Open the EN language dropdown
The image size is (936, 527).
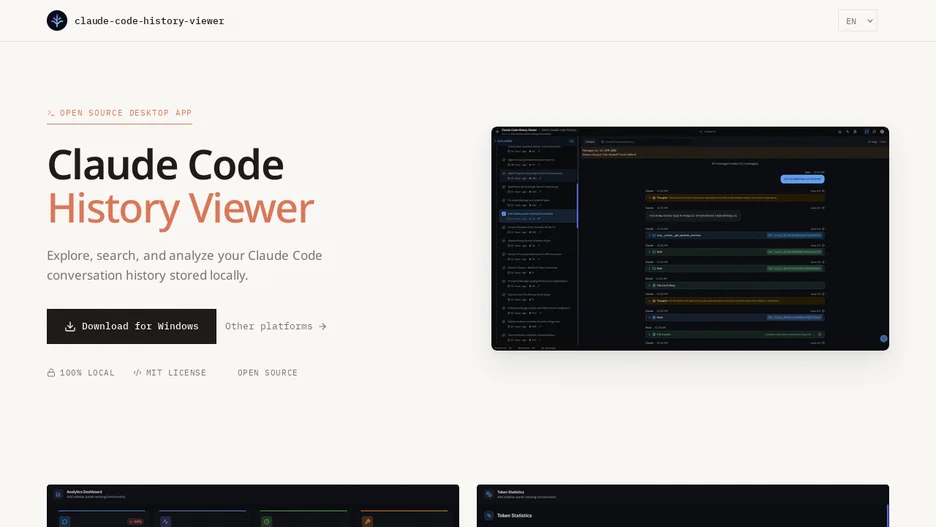[x=857, y=21]
